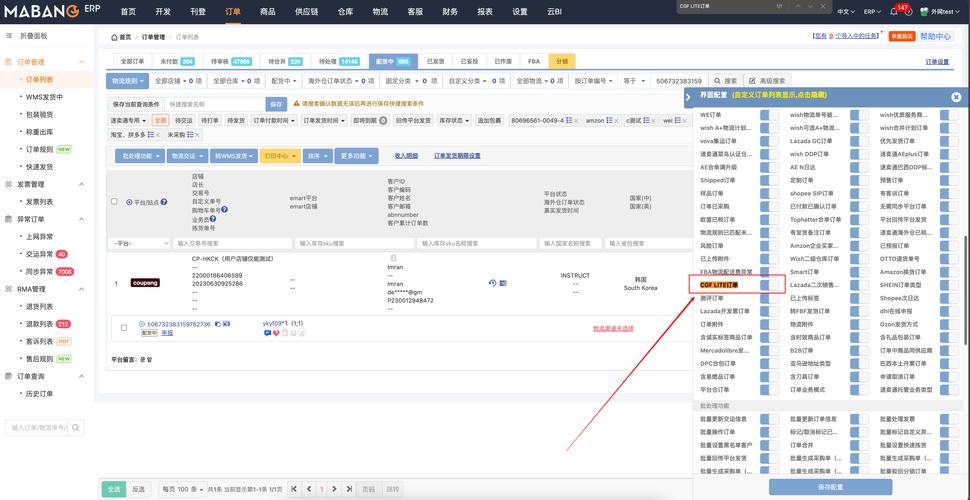Open the 更多功能 dropdown button

(356, 156)
